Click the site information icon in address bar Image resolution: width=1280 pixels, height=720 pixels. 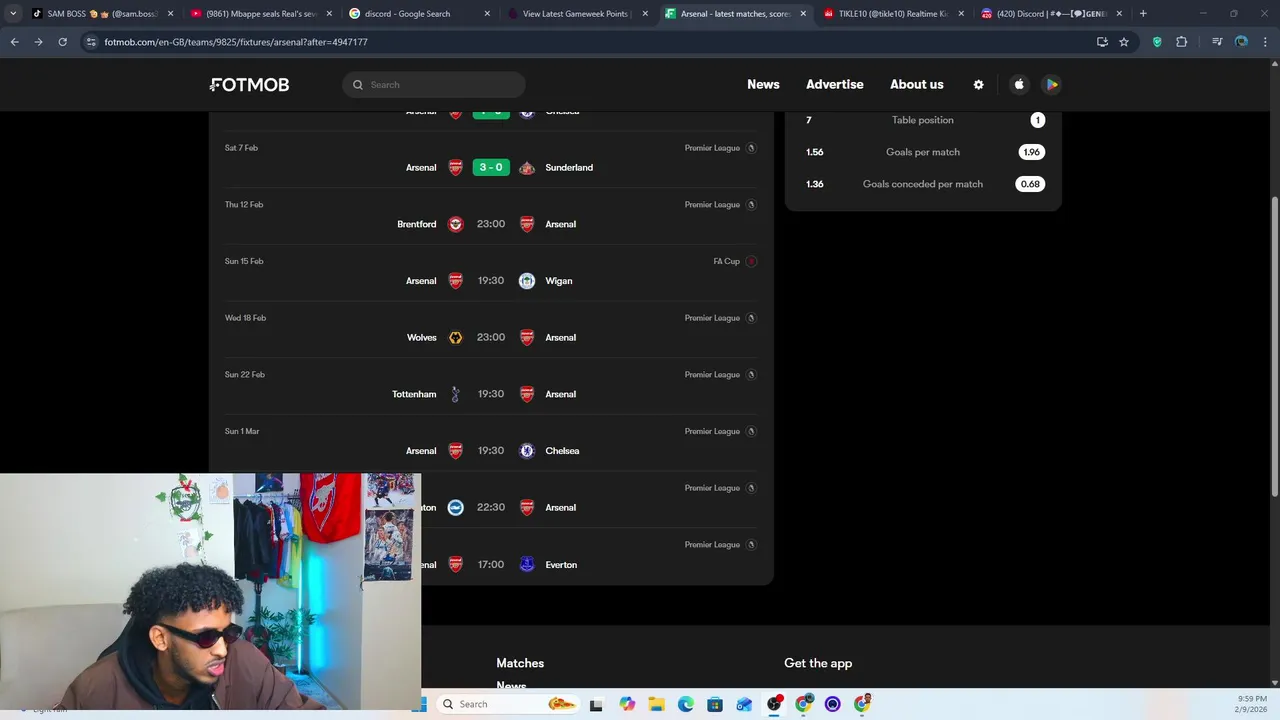click(91, 42)
